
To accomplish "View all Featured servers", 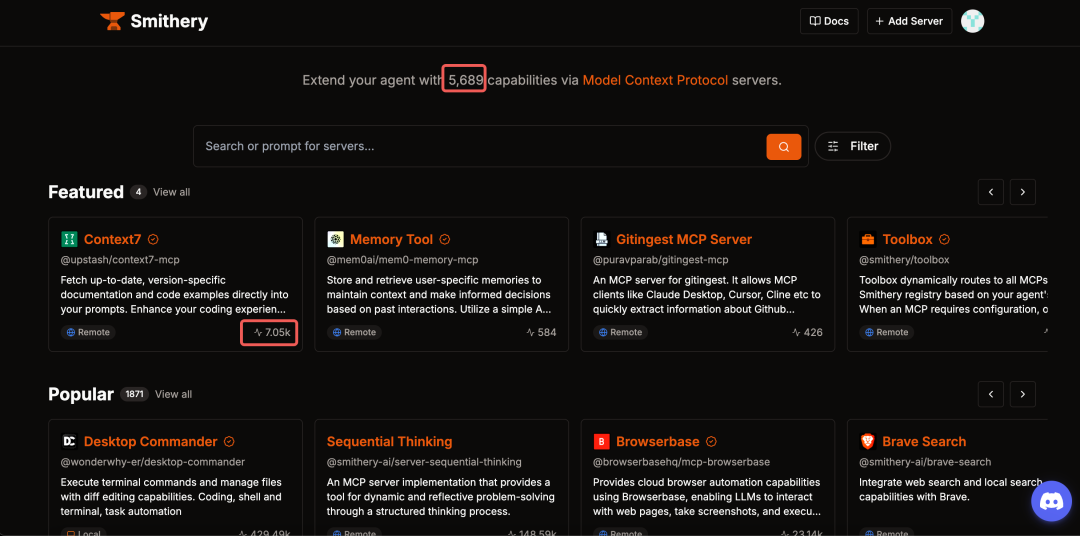I will tap(172, 192).
